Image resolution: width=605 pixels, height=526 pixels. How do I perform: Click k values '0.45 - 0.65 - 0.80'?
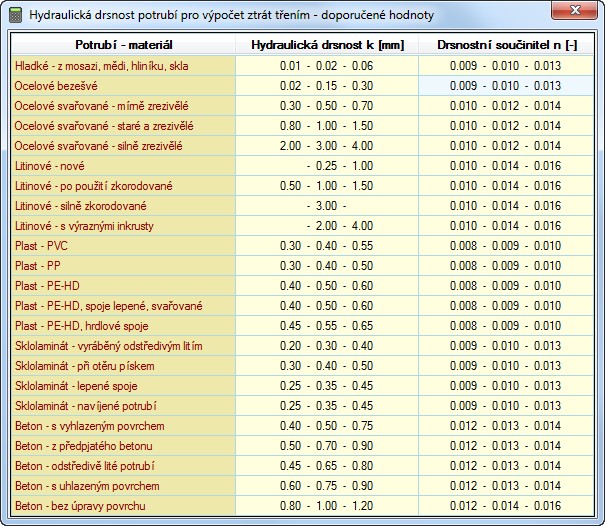click(x=327, y=466)
